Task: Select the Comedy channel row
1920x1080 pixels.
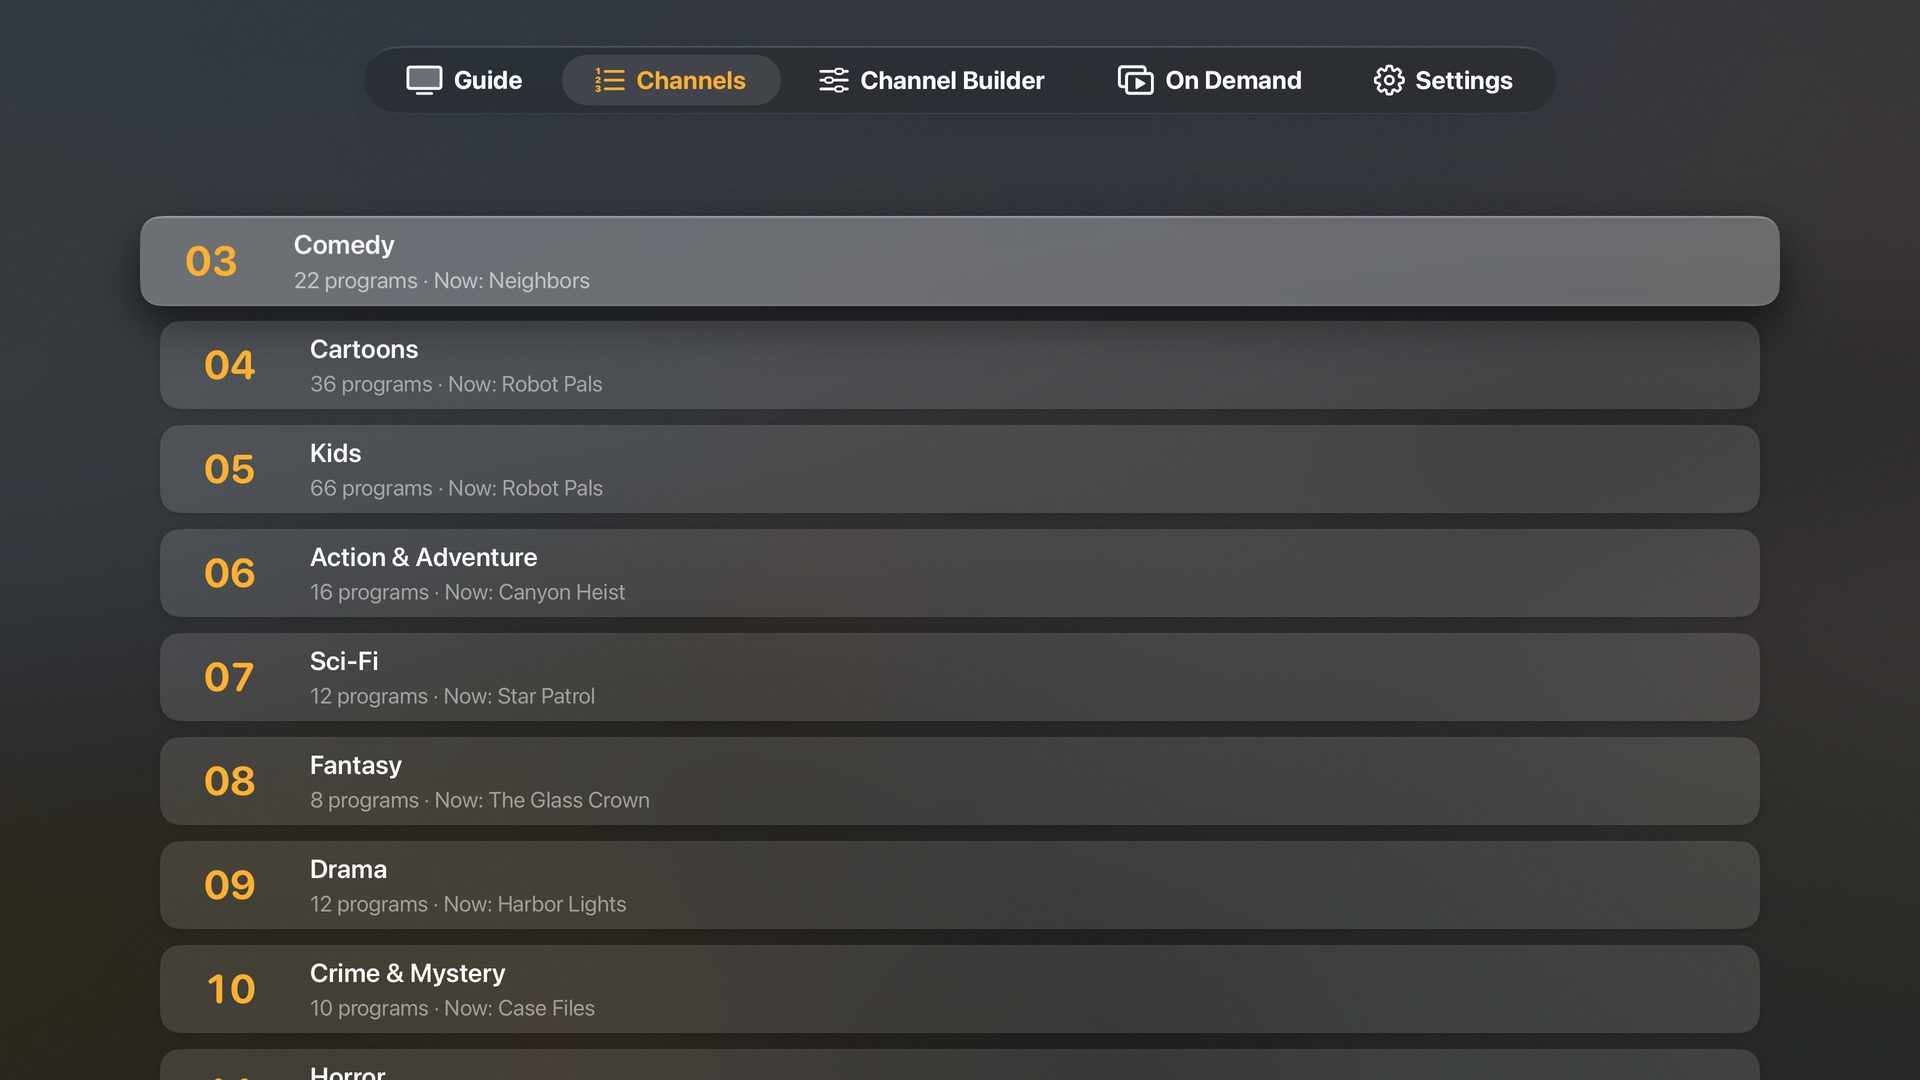Action: (960, 261)
